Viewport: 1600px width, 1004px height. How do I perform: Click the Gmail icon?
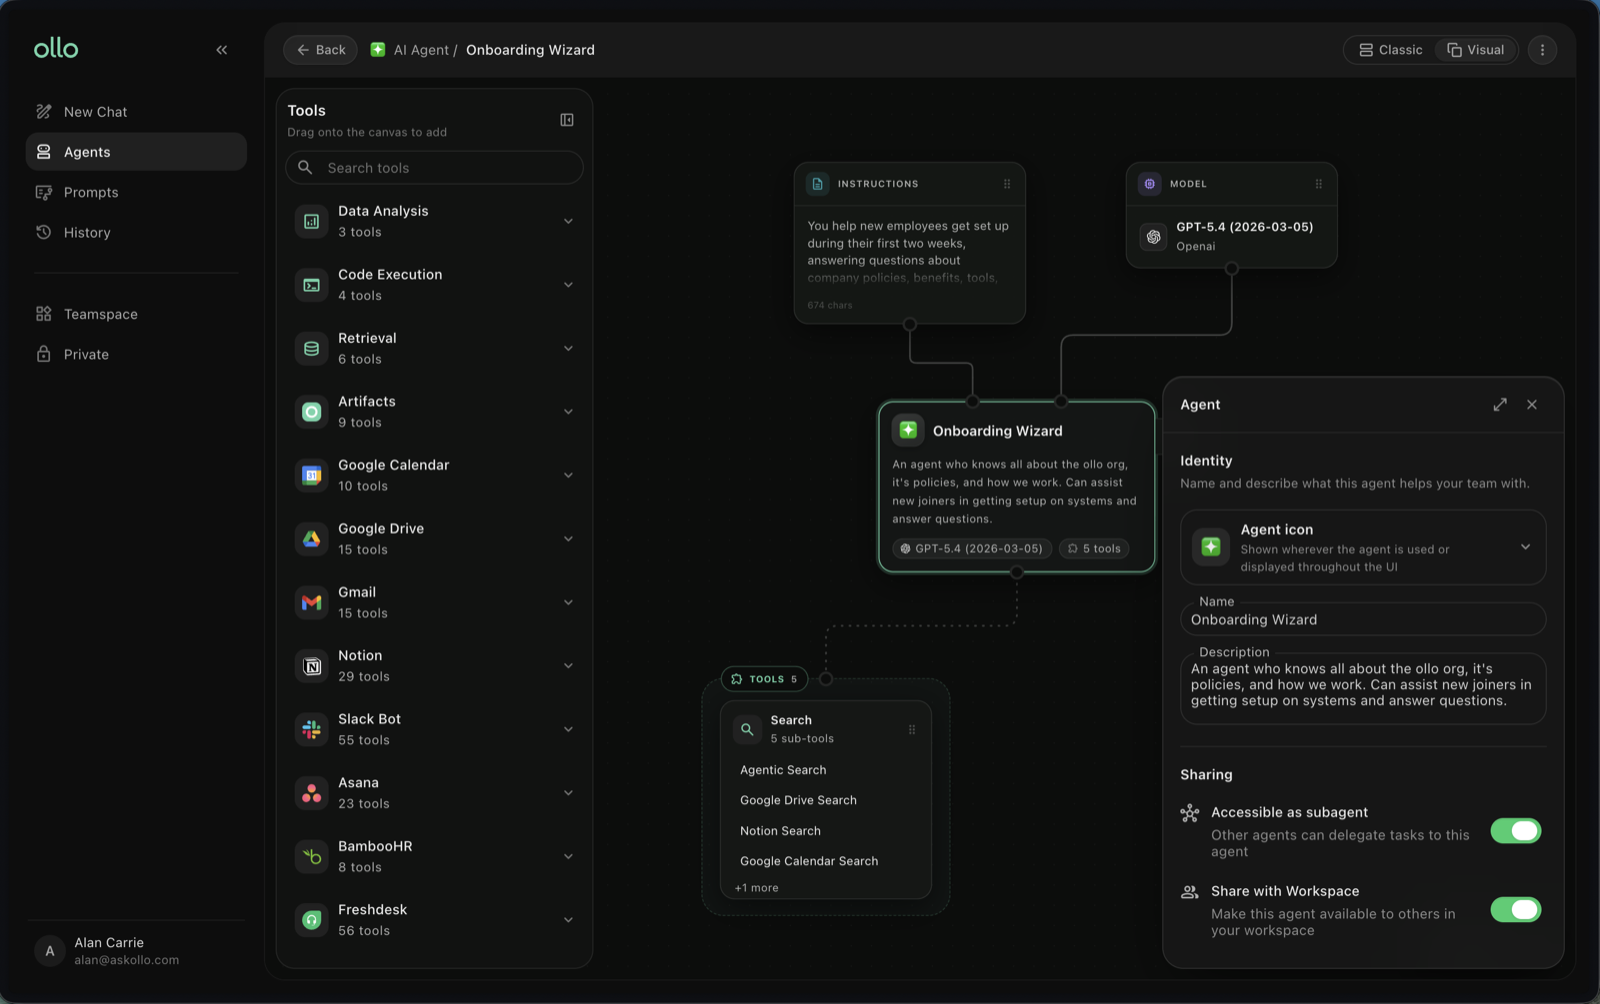click(x=312, y=602)
